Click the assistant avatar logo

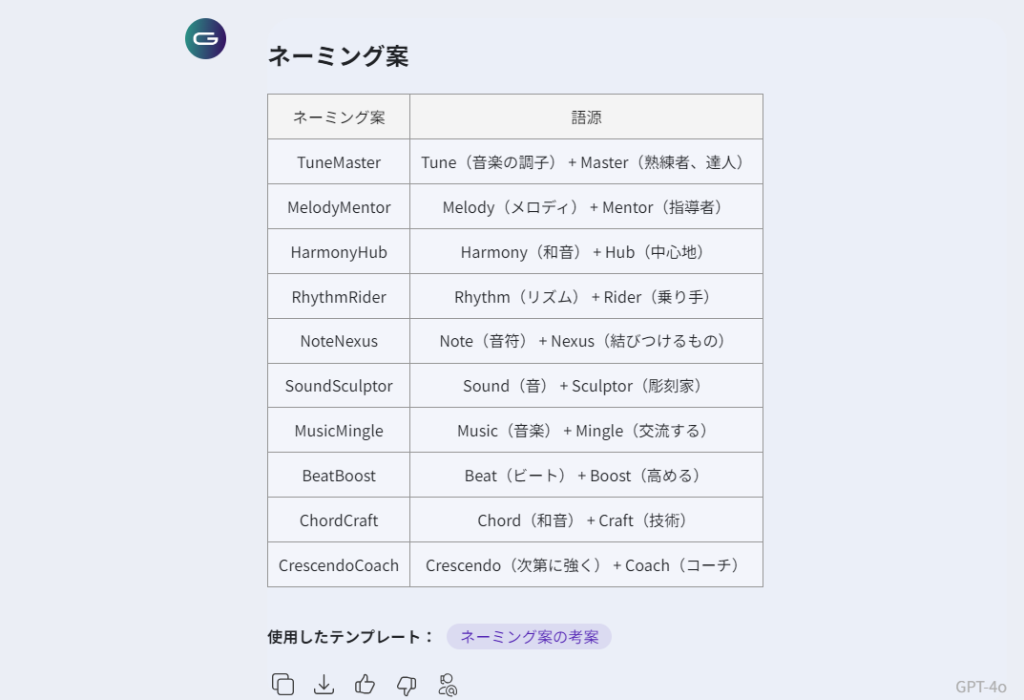[206, 39]
